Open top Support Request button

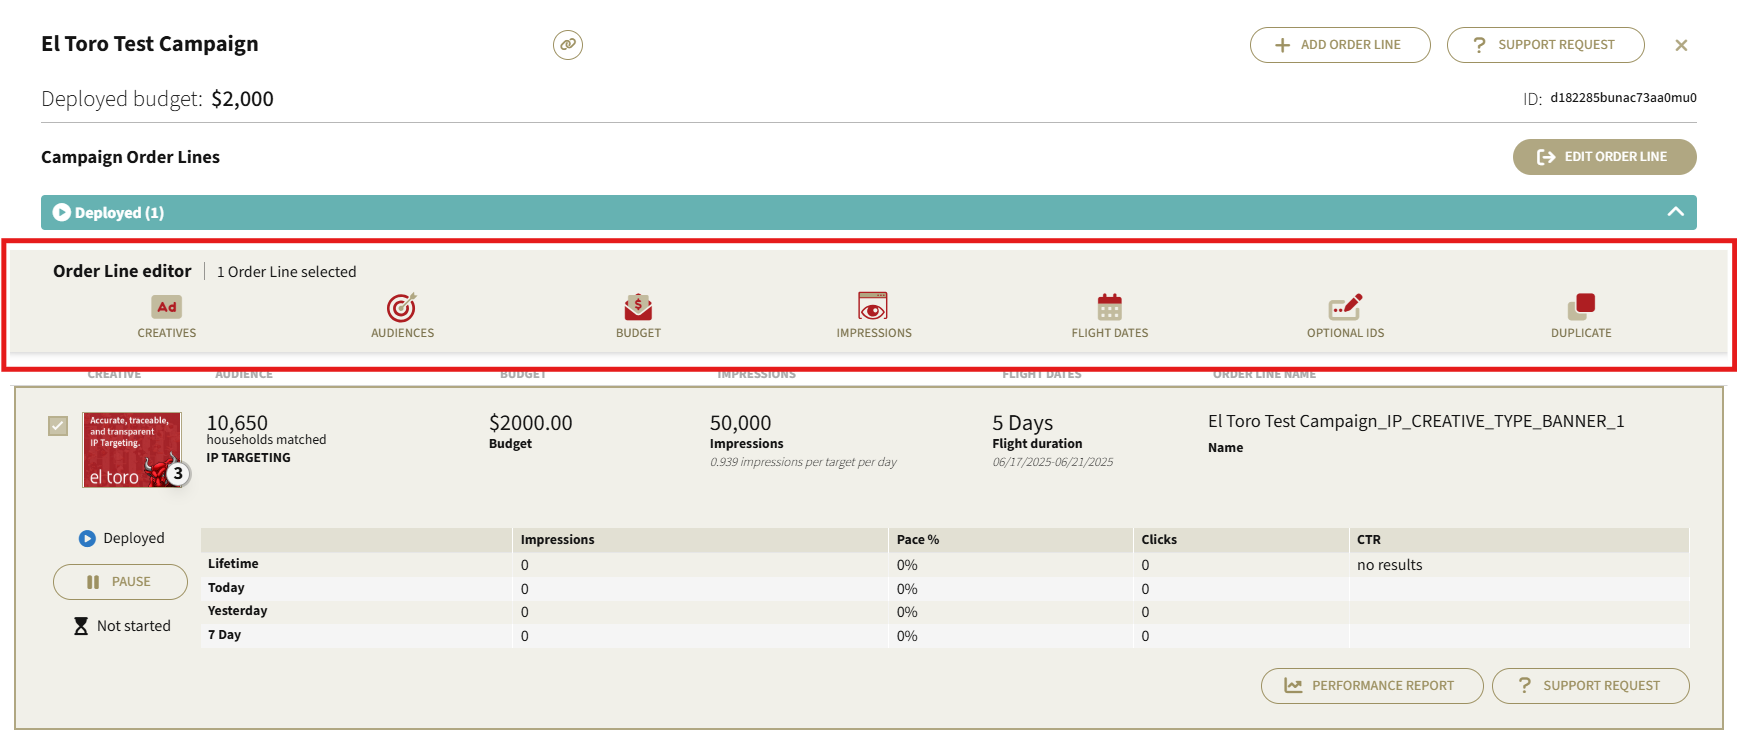pyautogui.click(x=1546, y=45)
